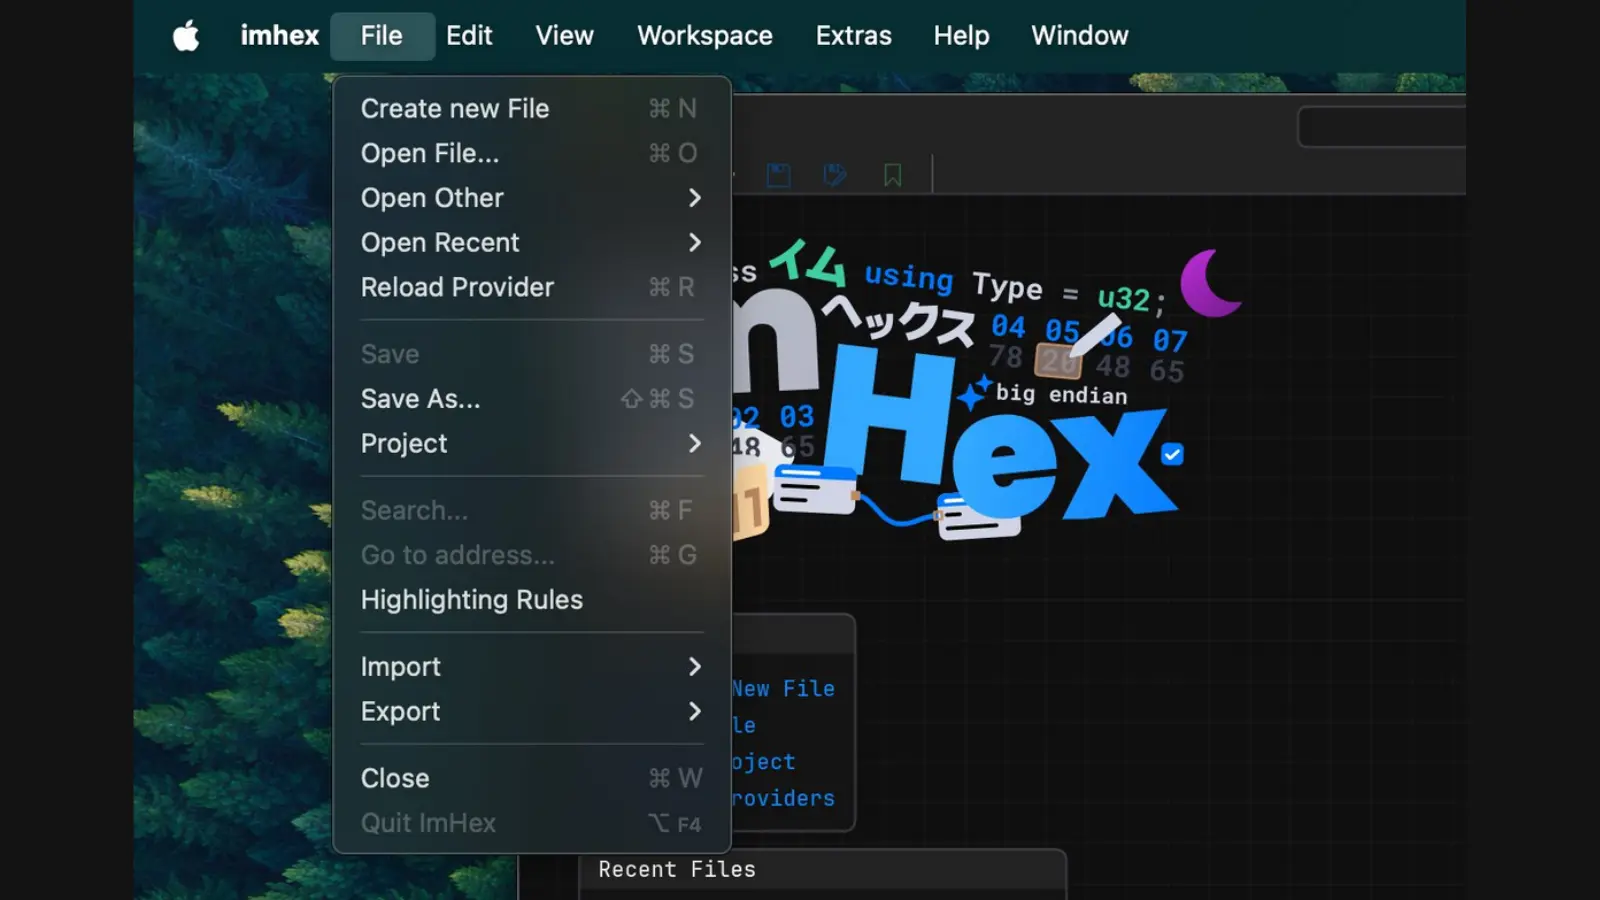Open the Workspace menu in menu bar
The image size is (1600, 900).
[704, 36]
